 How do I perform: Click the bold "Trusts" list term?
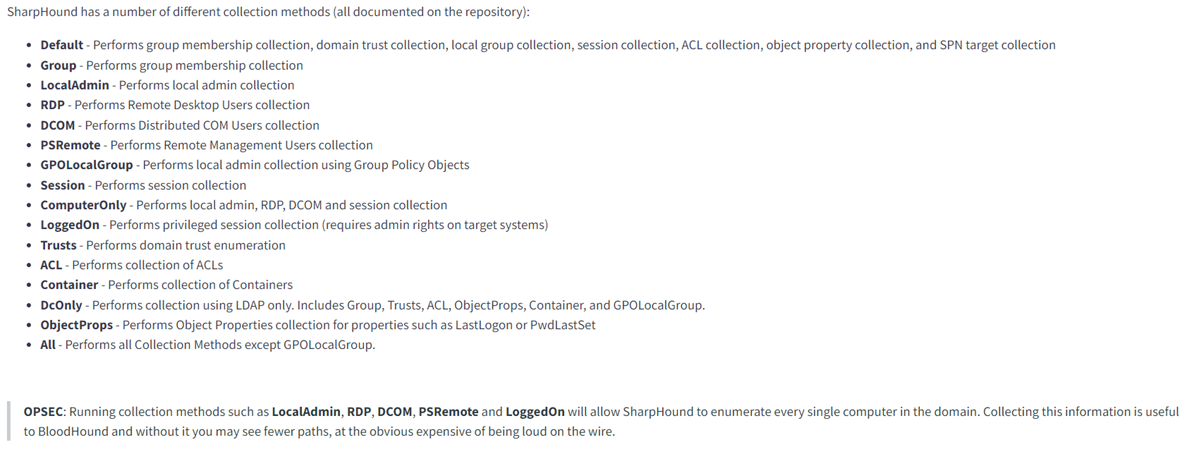pos(59,245)
